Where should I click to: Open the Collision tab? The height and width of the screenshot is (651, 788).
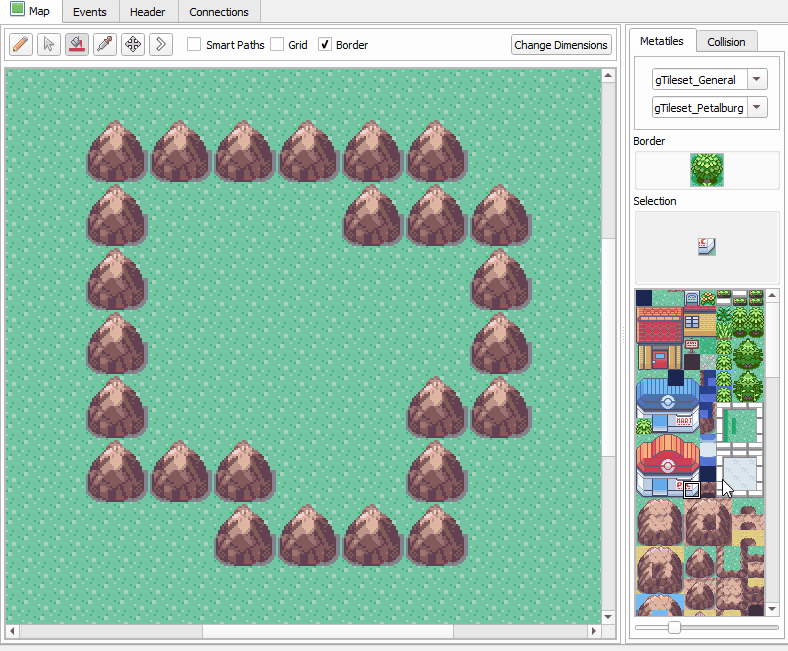726,42
